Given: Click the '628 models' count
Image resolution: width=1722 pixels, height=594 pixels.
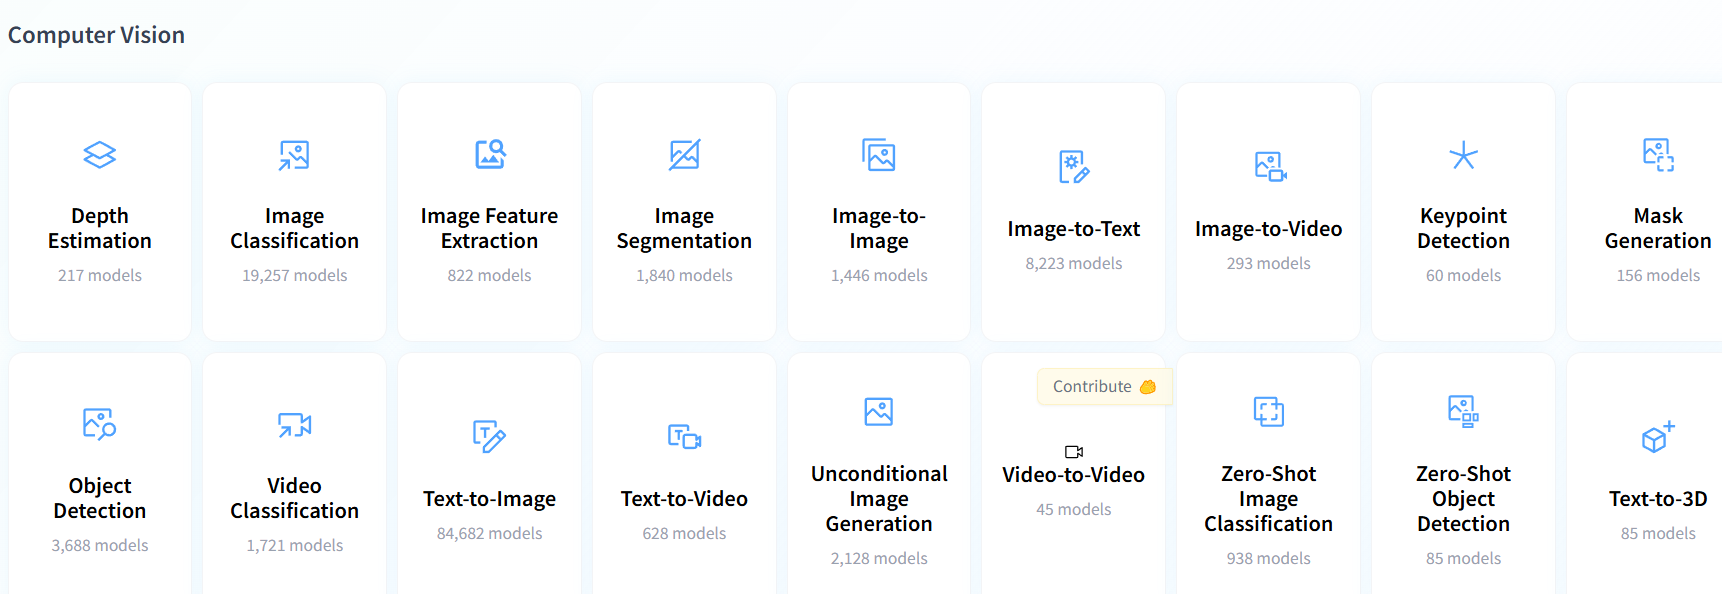Looking at the screenshot, I should point(684,533).
